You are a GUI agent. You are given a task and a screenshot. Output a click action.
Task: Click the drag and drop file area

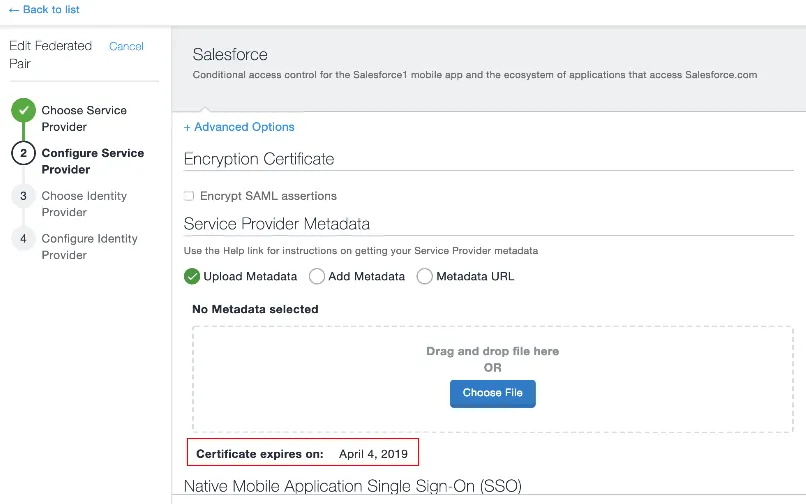[x=492, y=379]
